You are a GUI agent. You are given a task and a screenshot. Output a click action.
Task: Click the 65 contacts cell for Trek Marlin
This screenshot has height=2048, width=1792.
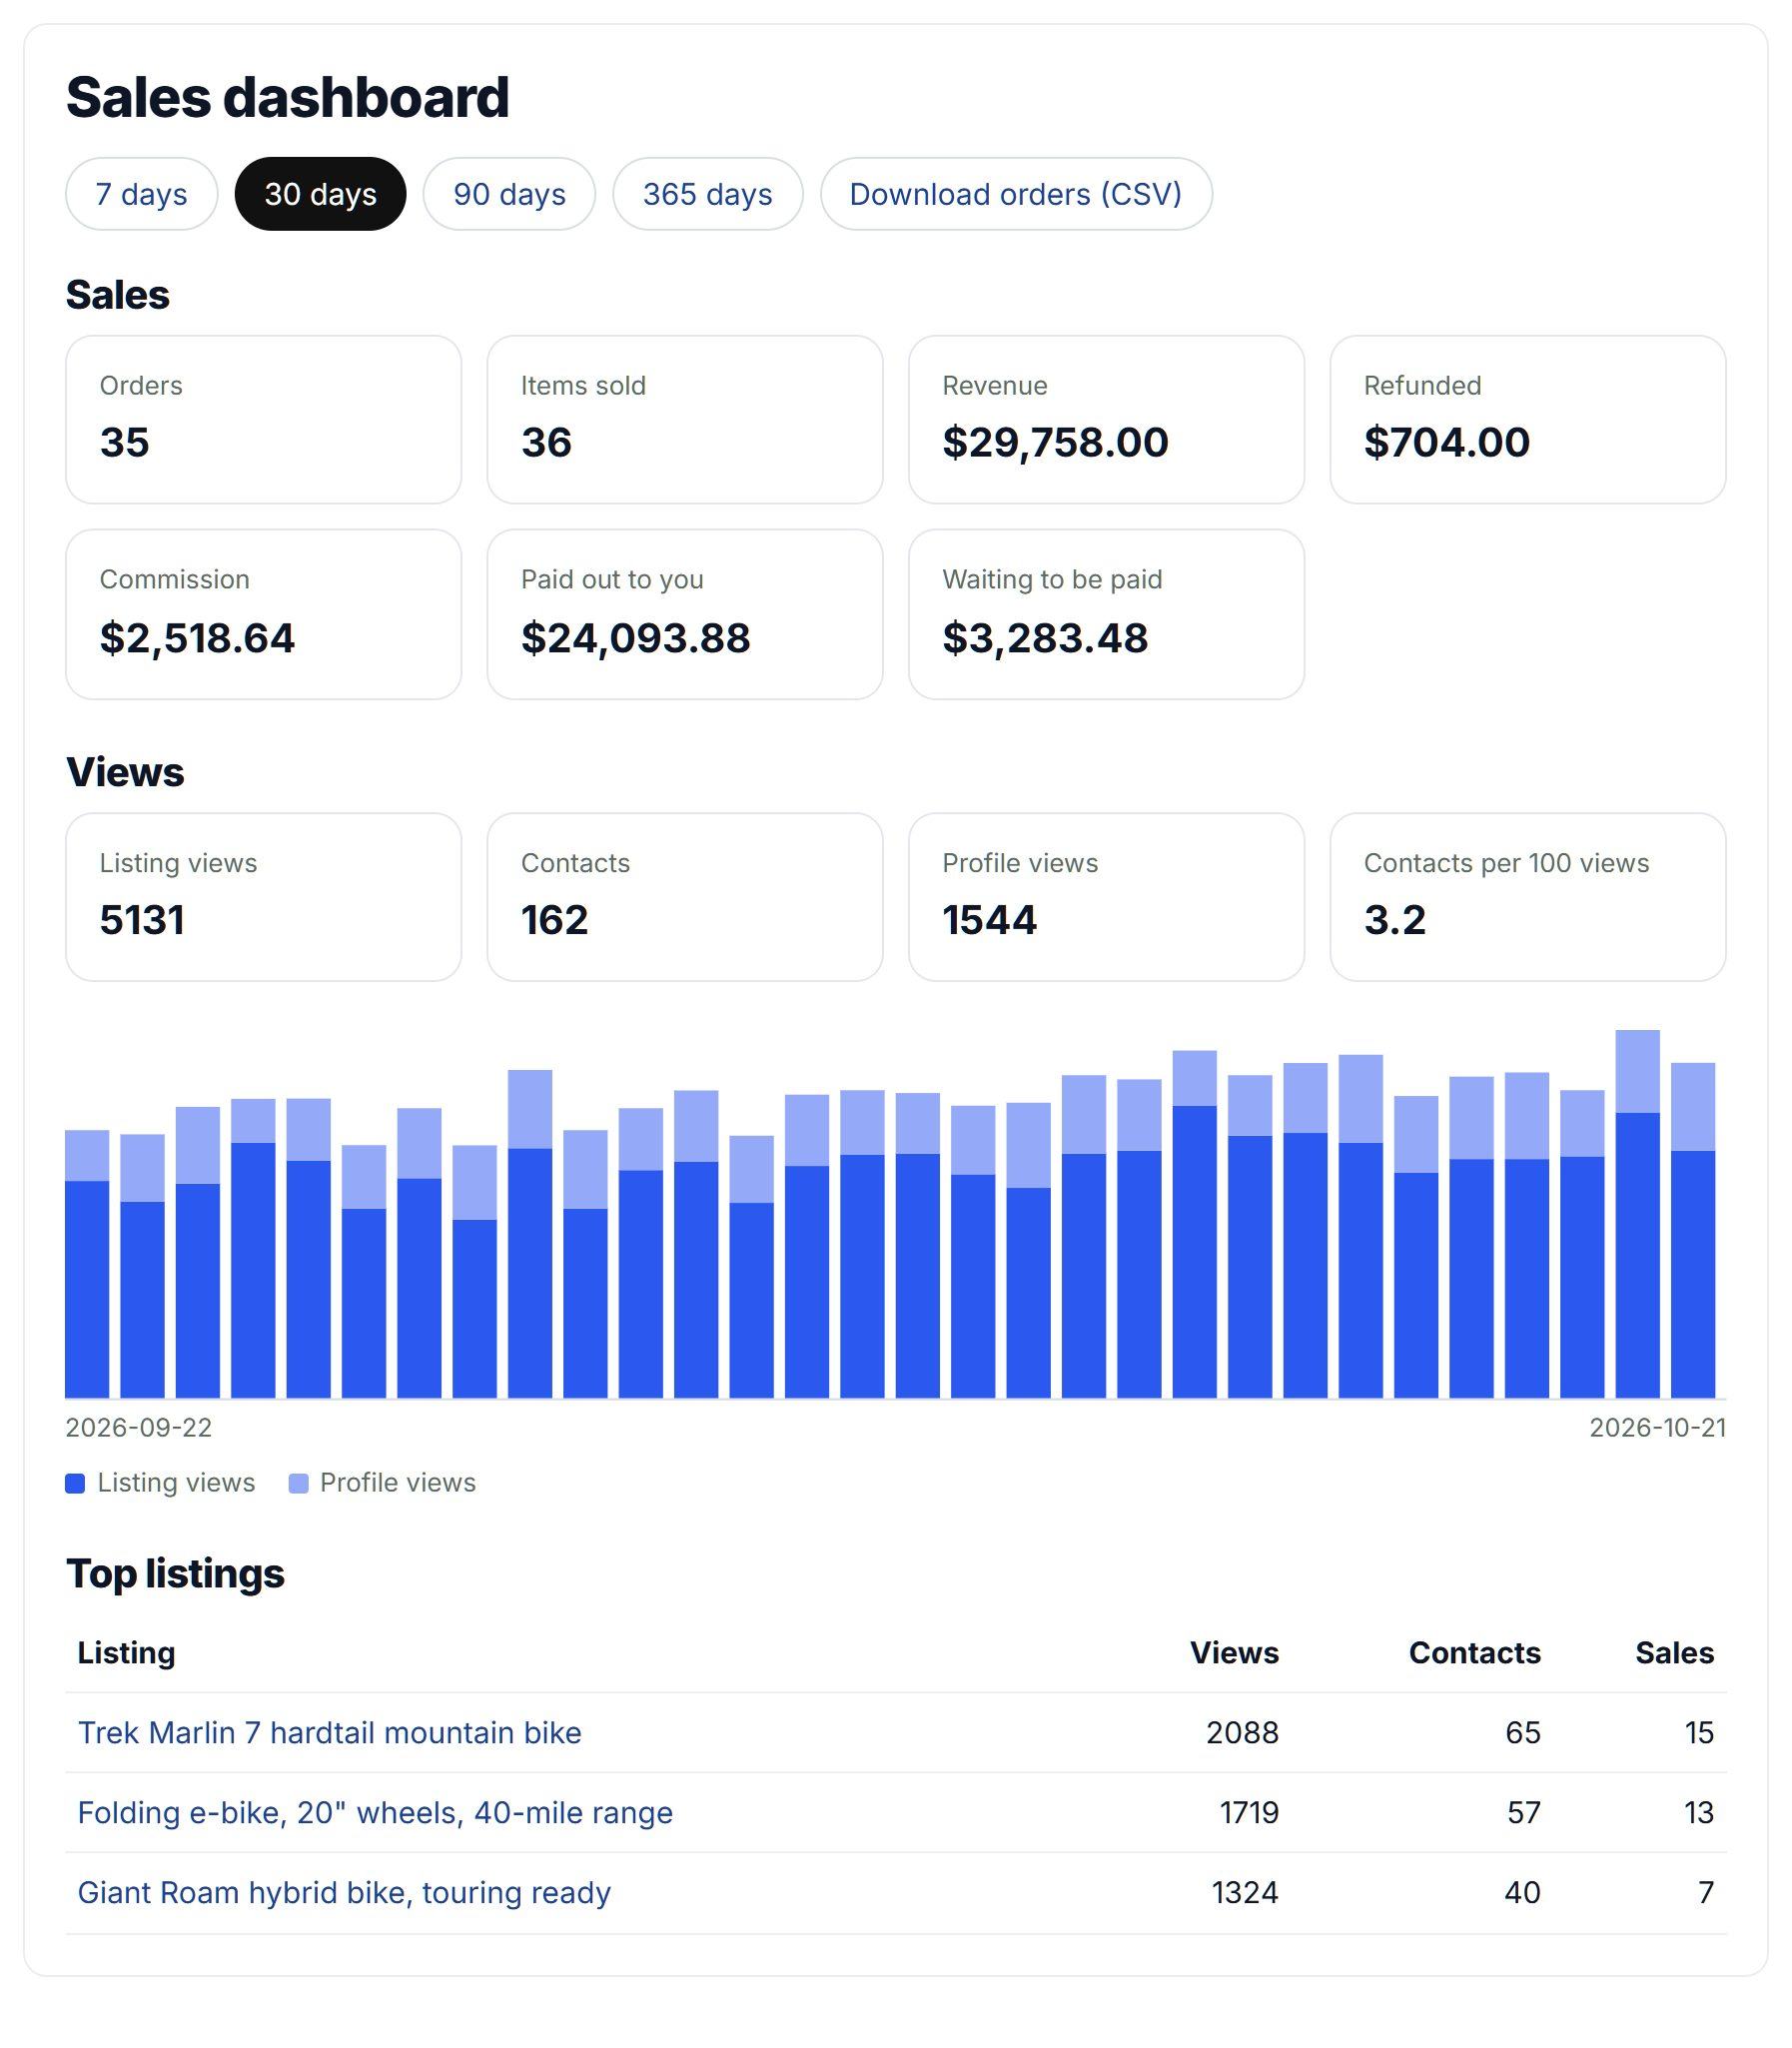pos(1523,1732)
